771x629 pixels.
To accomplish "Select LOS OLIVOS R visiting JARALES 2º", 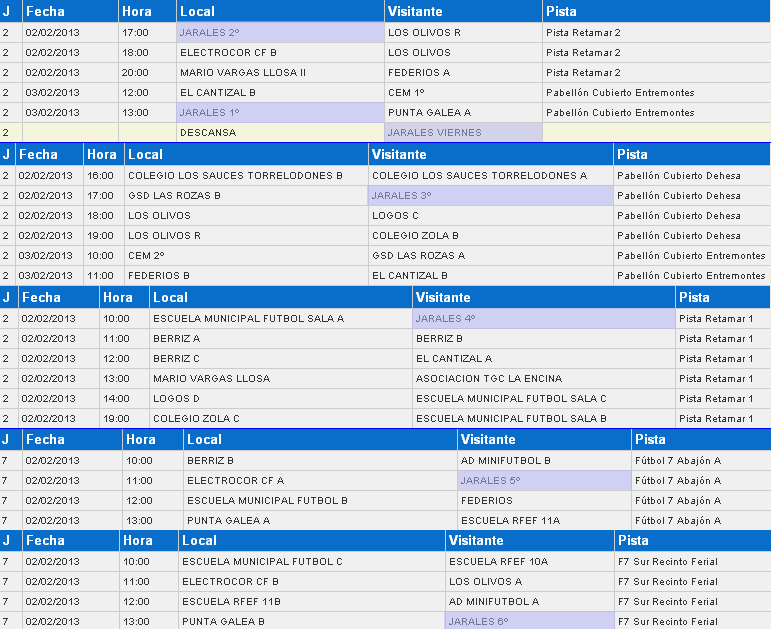I will pyautogui.click(x=463, y=33).
